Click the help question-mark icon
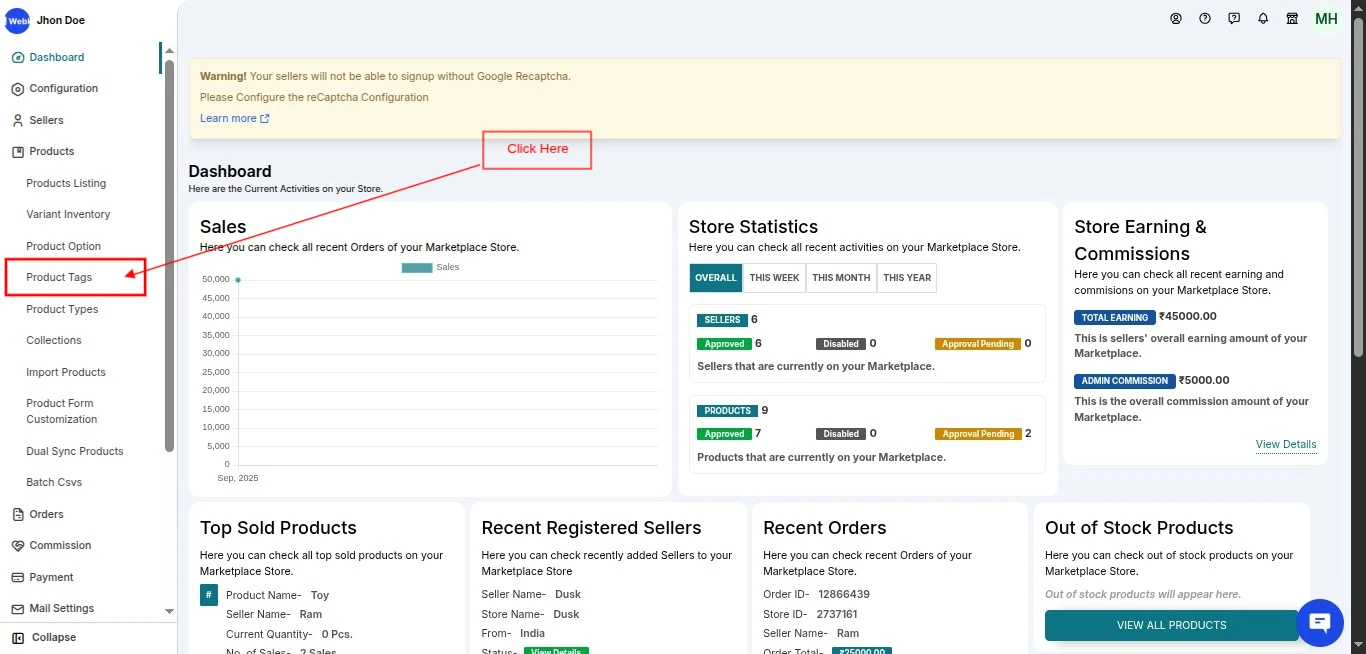The height and width of the screenshot is (654, 1366). [1205, 18]
